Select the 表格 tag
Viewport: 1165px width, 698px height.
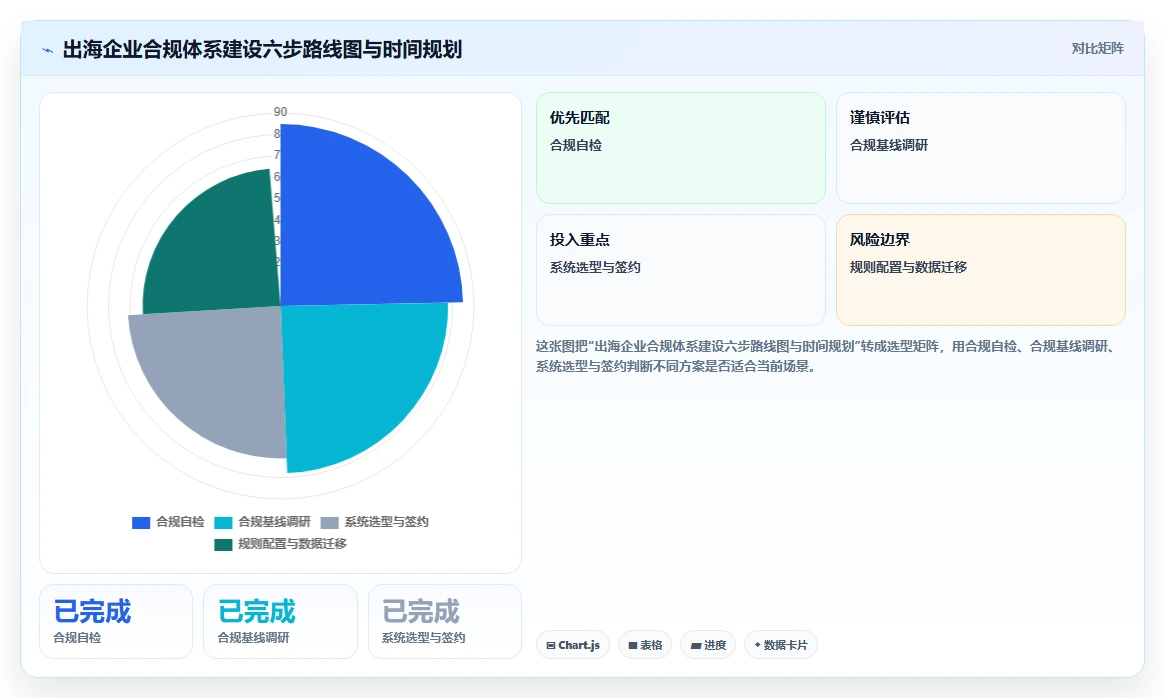coord(645,645)
